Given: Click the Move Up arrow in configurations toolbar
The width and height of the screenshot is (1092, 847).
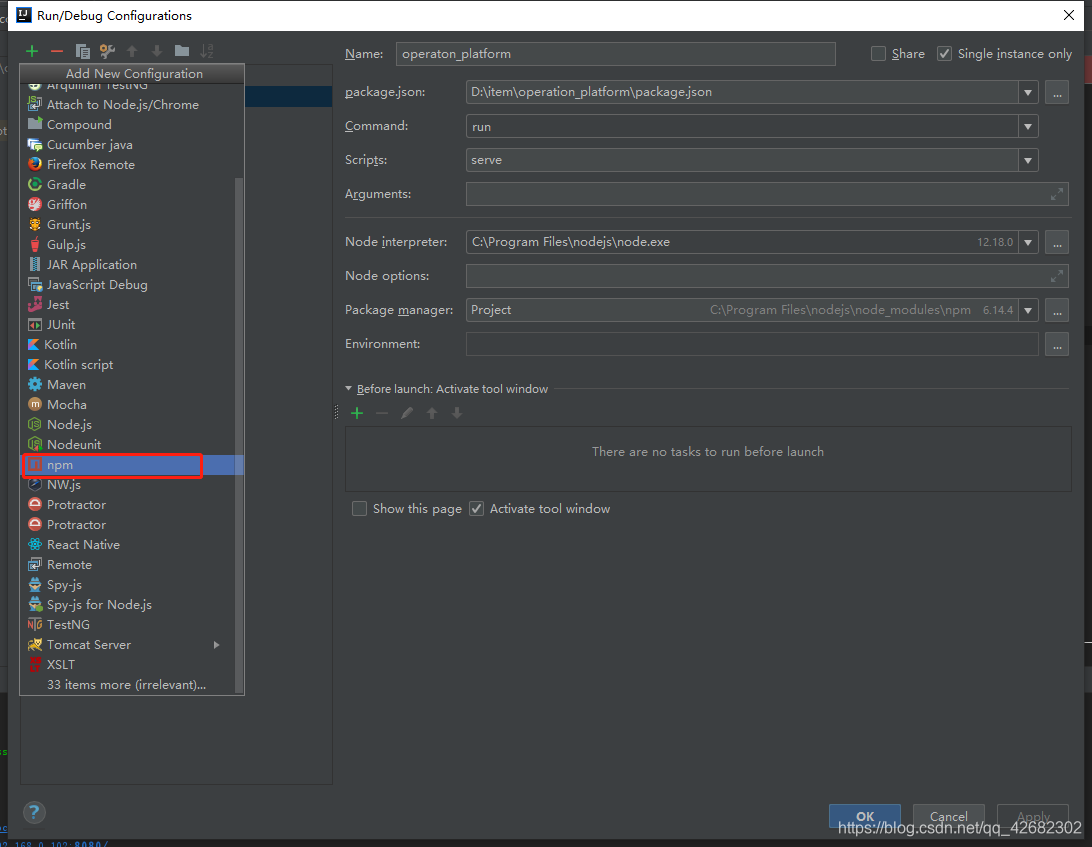Looking at the screenshot, I should pyautogui.click(x=132, y=51).
